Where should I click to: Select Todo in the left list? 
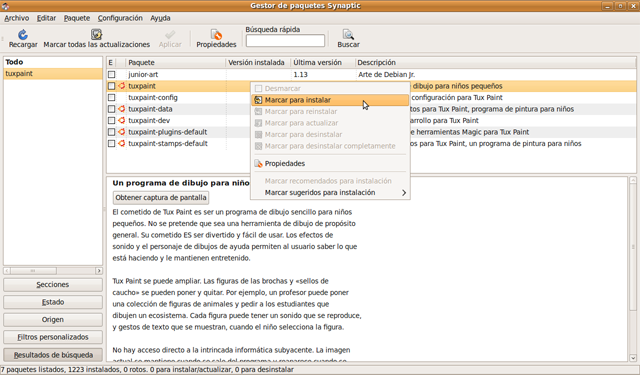coord(53,62)
